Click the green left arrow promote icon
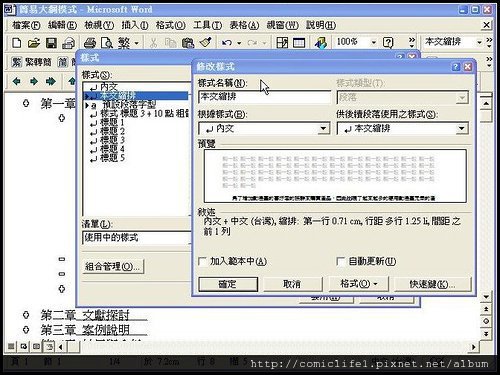This screenshot has width=500, height=375. [x=16, y=81]
